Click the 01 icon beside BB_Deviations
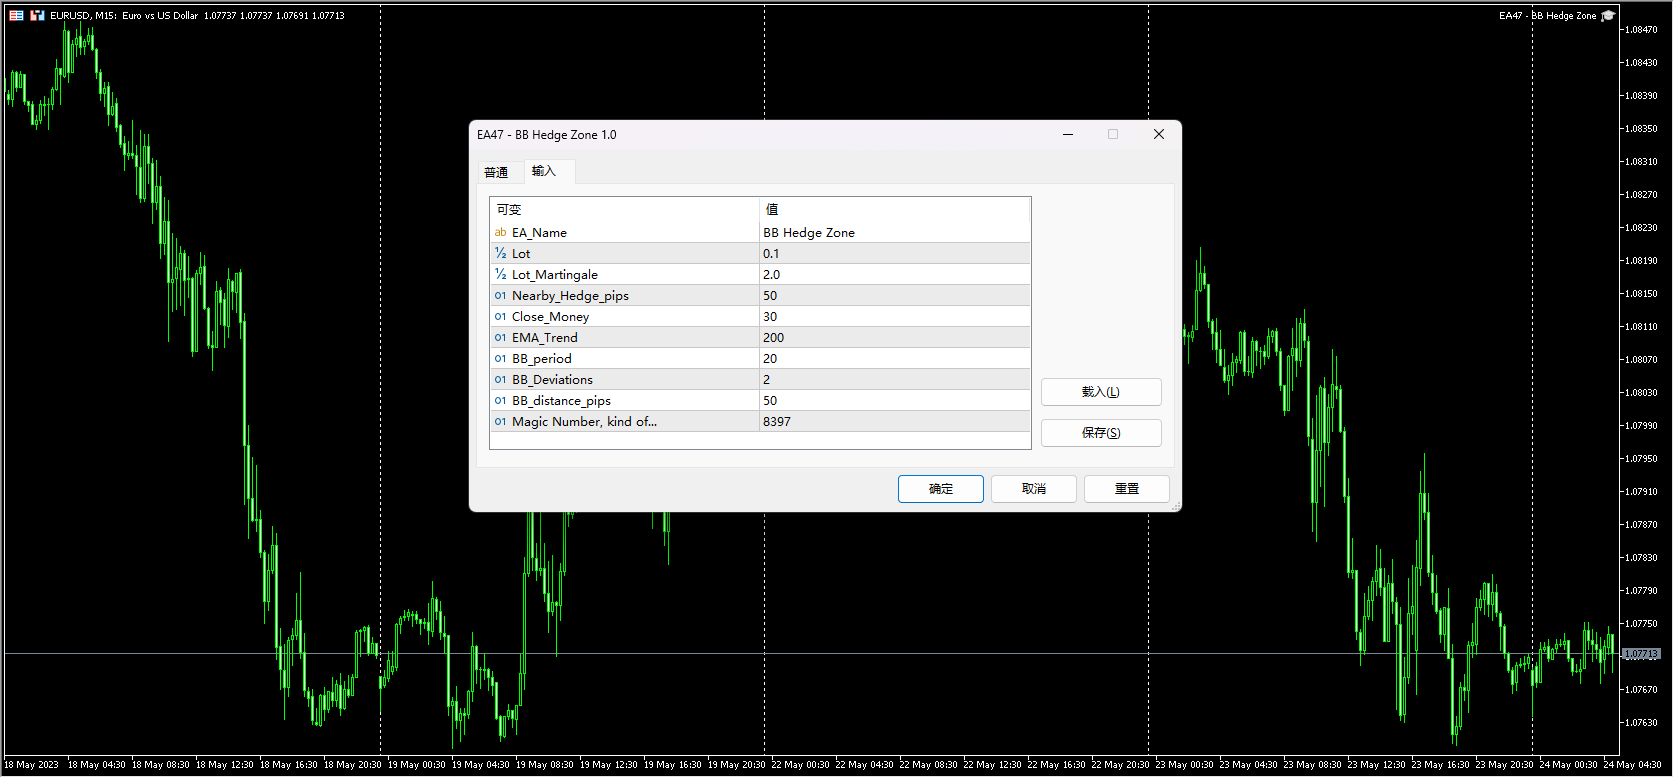The width and height of the screenshot is (1674, 778). point(500,380)
